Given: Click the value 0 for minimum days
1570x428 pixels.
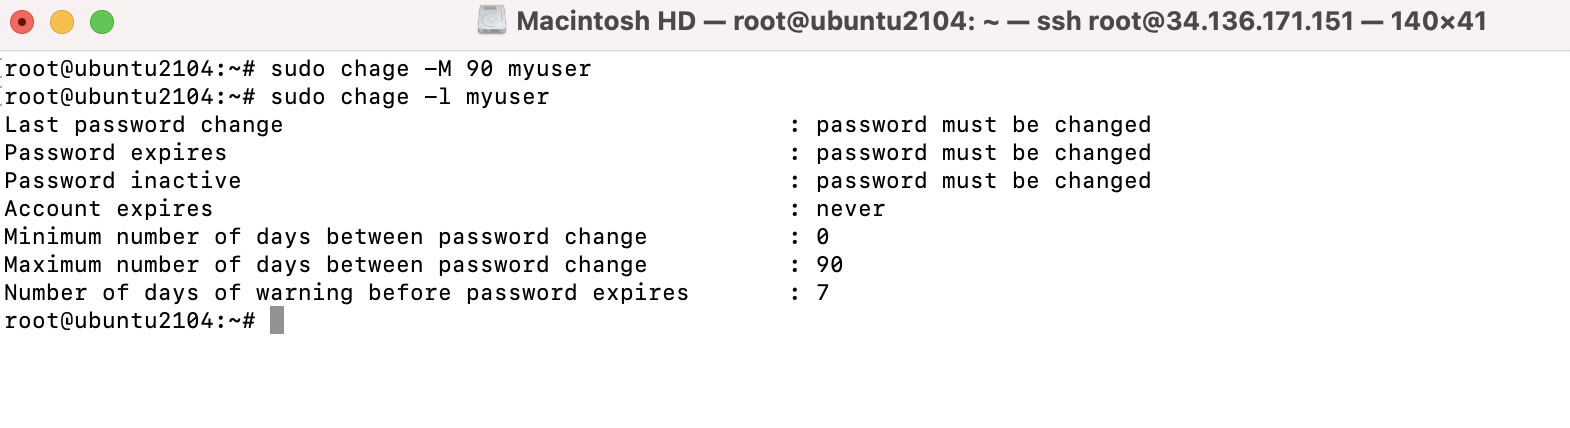Looking at the screenshot, I should coord(823,237).
